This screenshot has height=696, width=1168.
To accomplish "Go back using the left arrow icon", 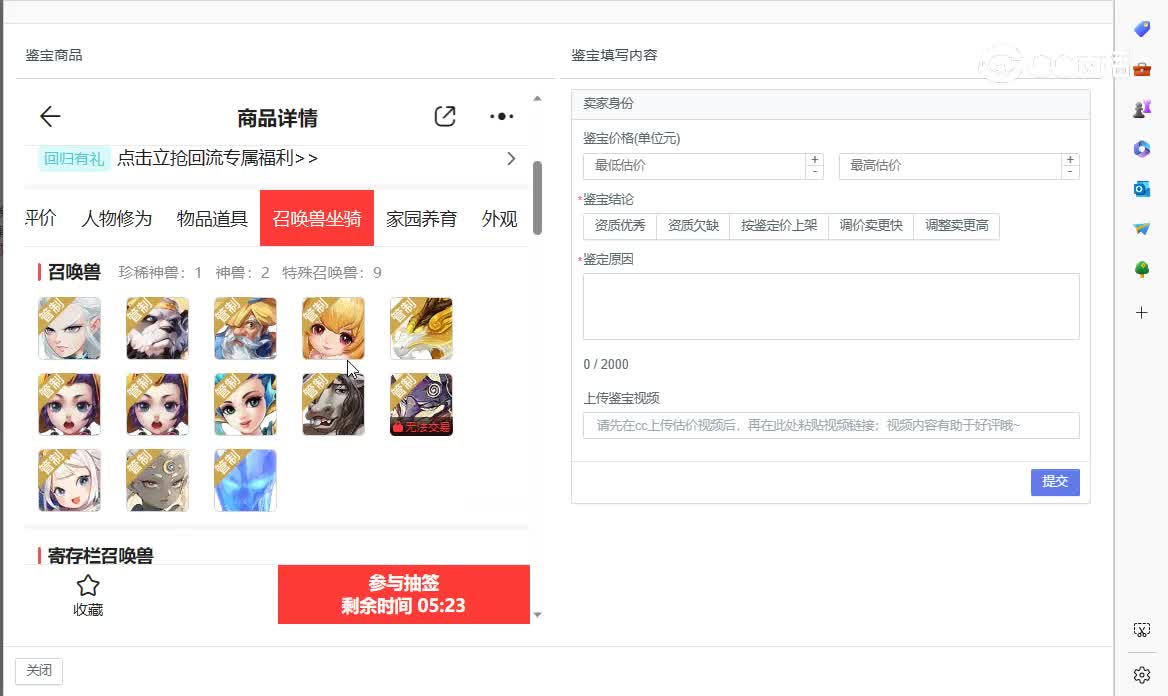I will [50, 116].
